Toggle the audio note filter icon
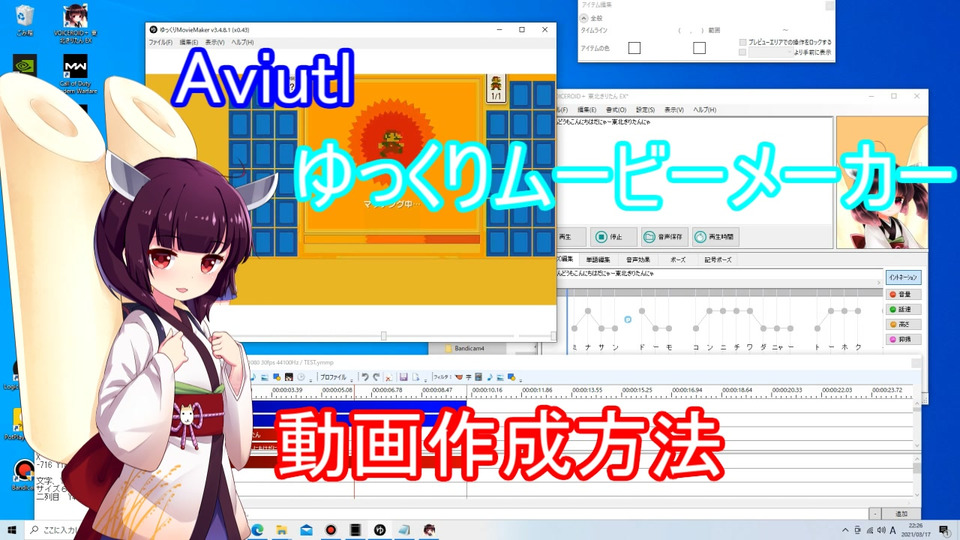The height and width of the screenshot is (540, 960). coord(489,377)
